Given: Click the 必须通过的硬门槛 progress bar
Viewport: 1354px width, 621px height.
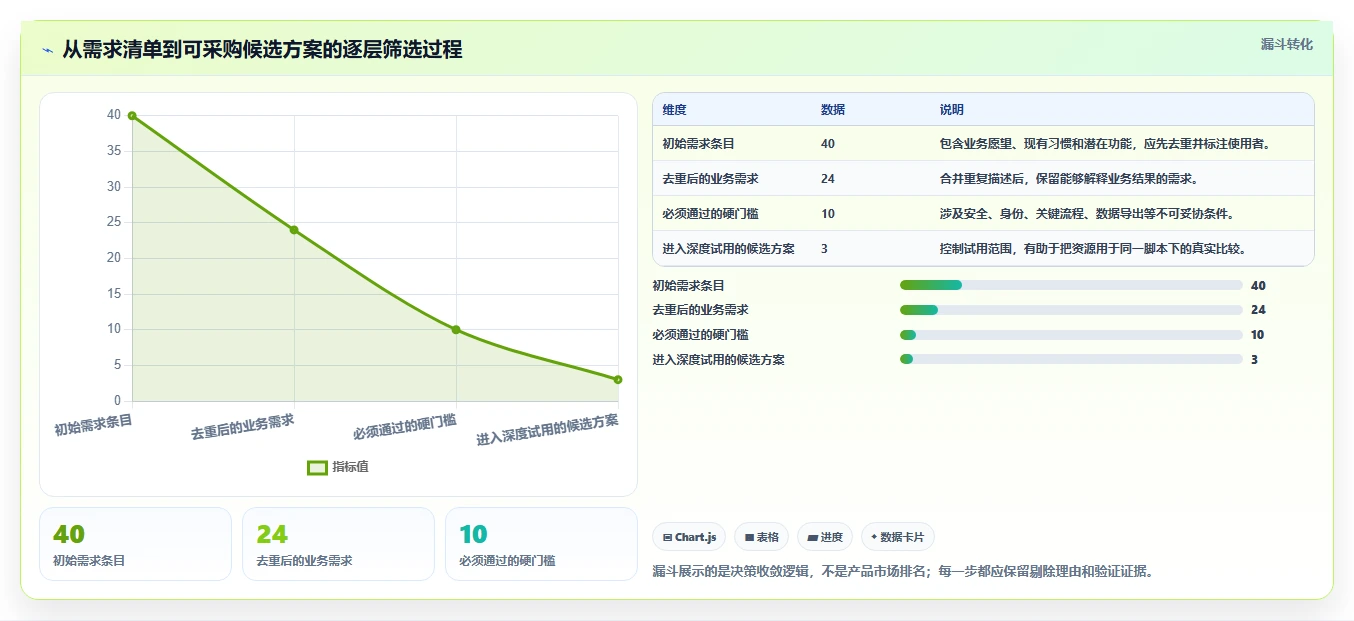Looking at the screenshot, I should (x=1071, y=335).
